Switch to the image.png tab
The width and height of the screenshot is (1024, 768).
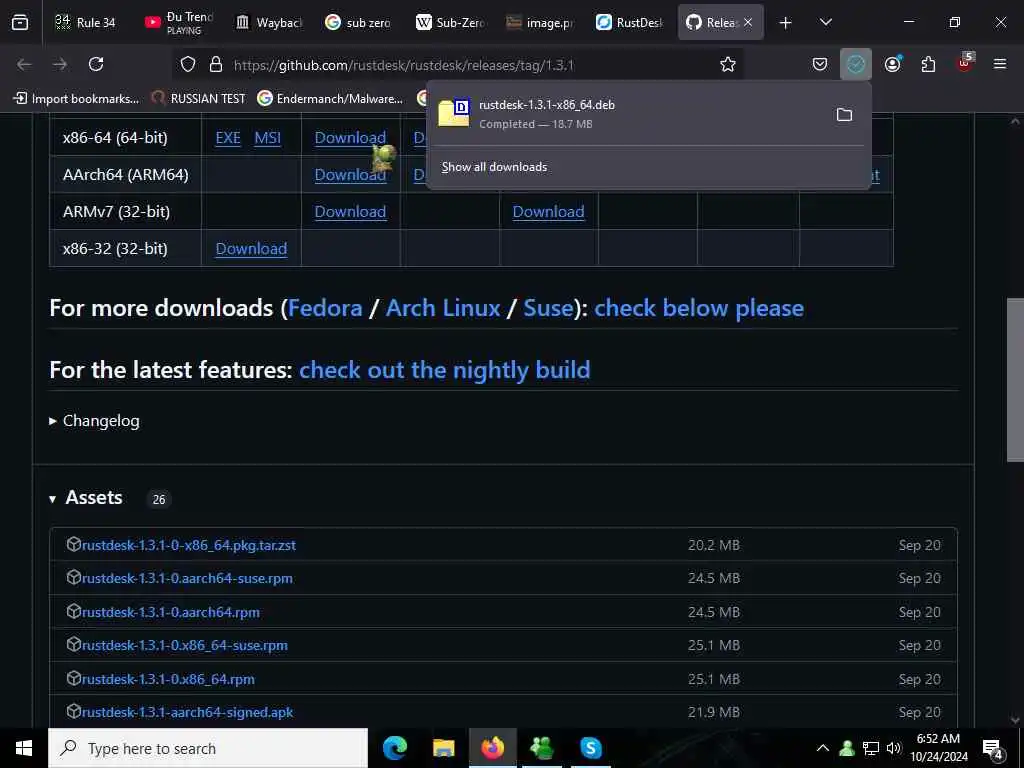pyautogui.click(x=540, y=22)
